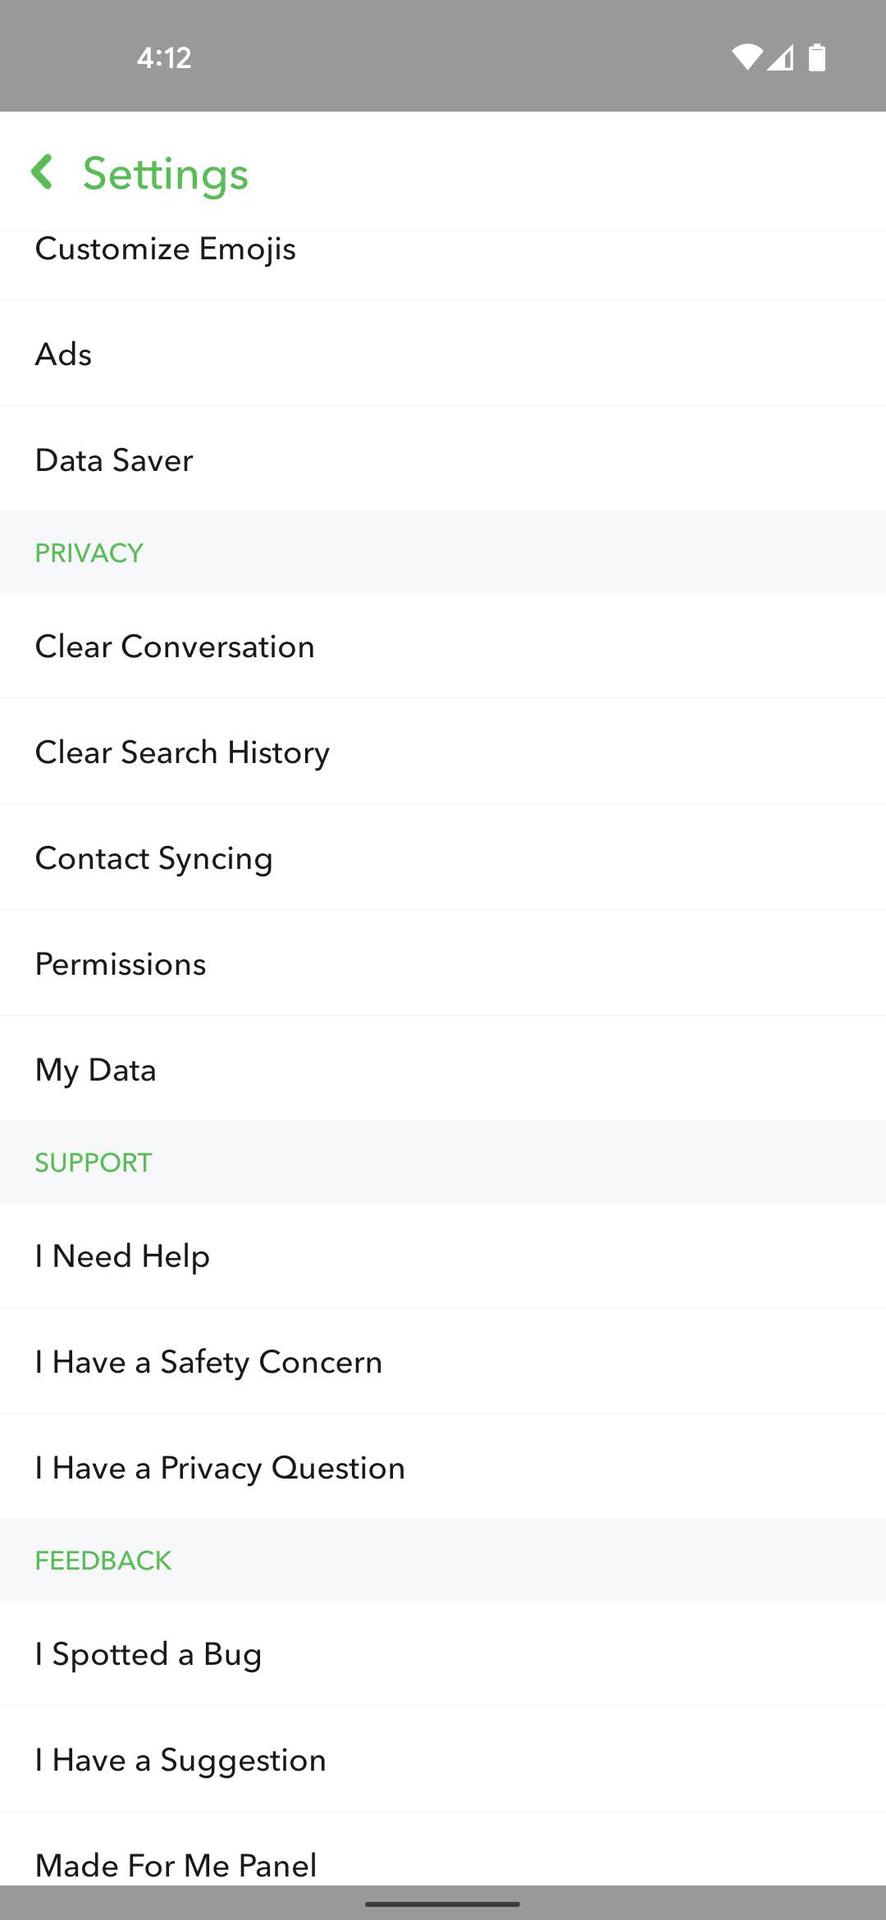Open Contact Syncing settings
Image resolution: width=886 pixels, height=1920 pixels.
click(154, 858)
